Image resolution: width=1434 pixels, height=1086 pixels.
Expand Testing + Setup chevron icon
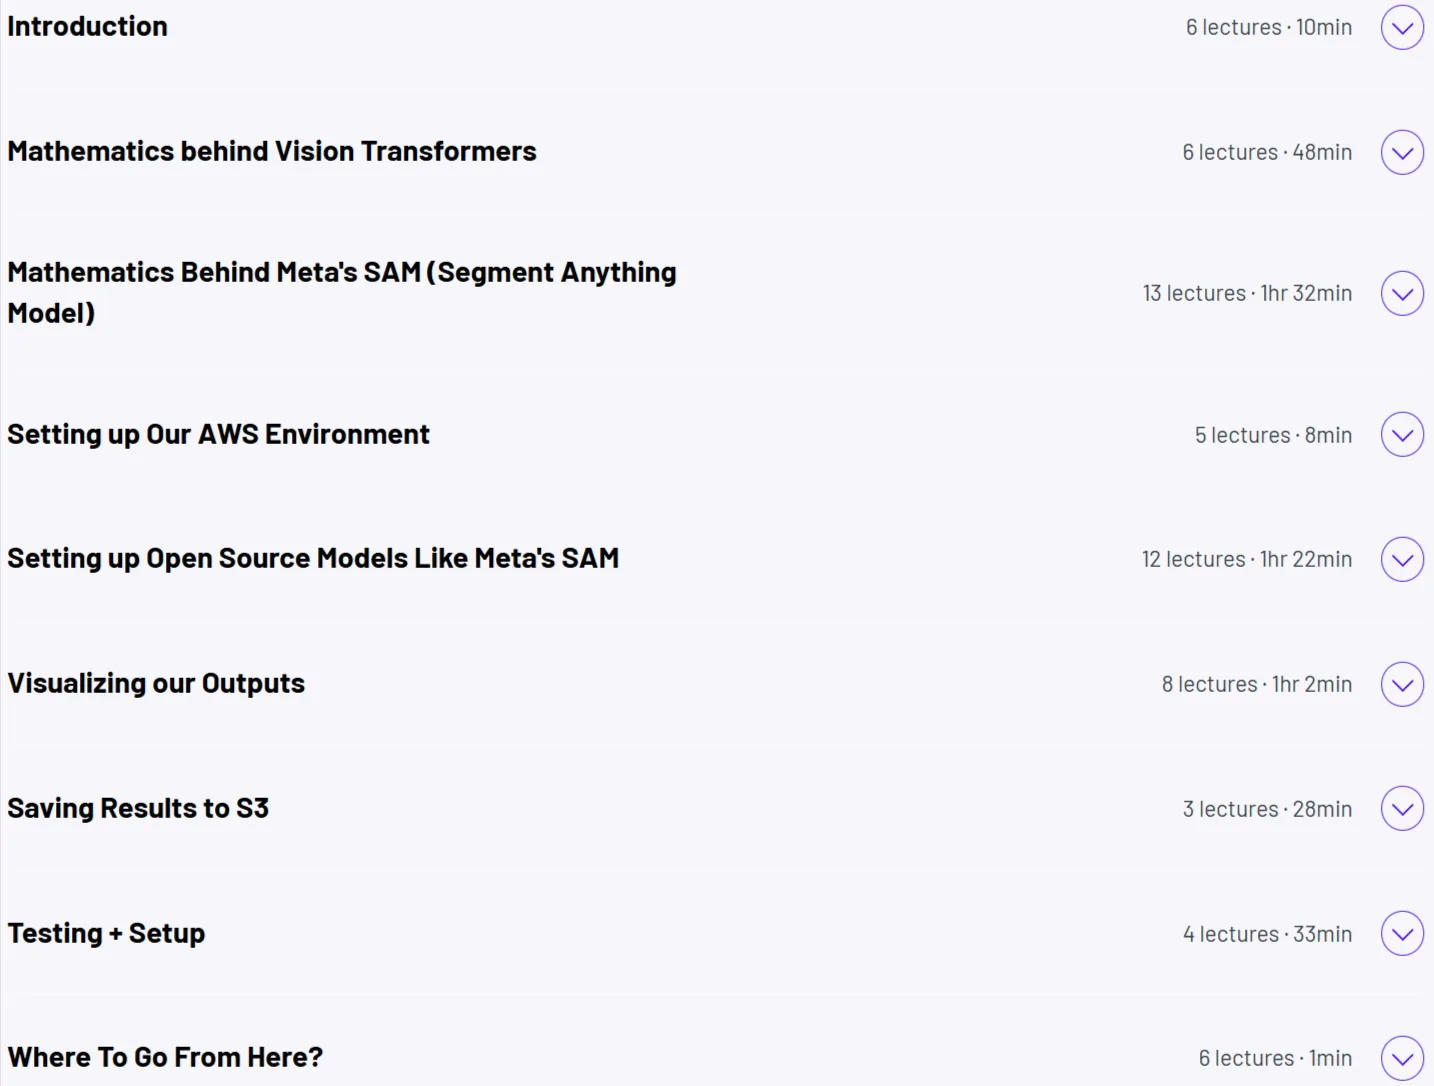point(1402,933)
